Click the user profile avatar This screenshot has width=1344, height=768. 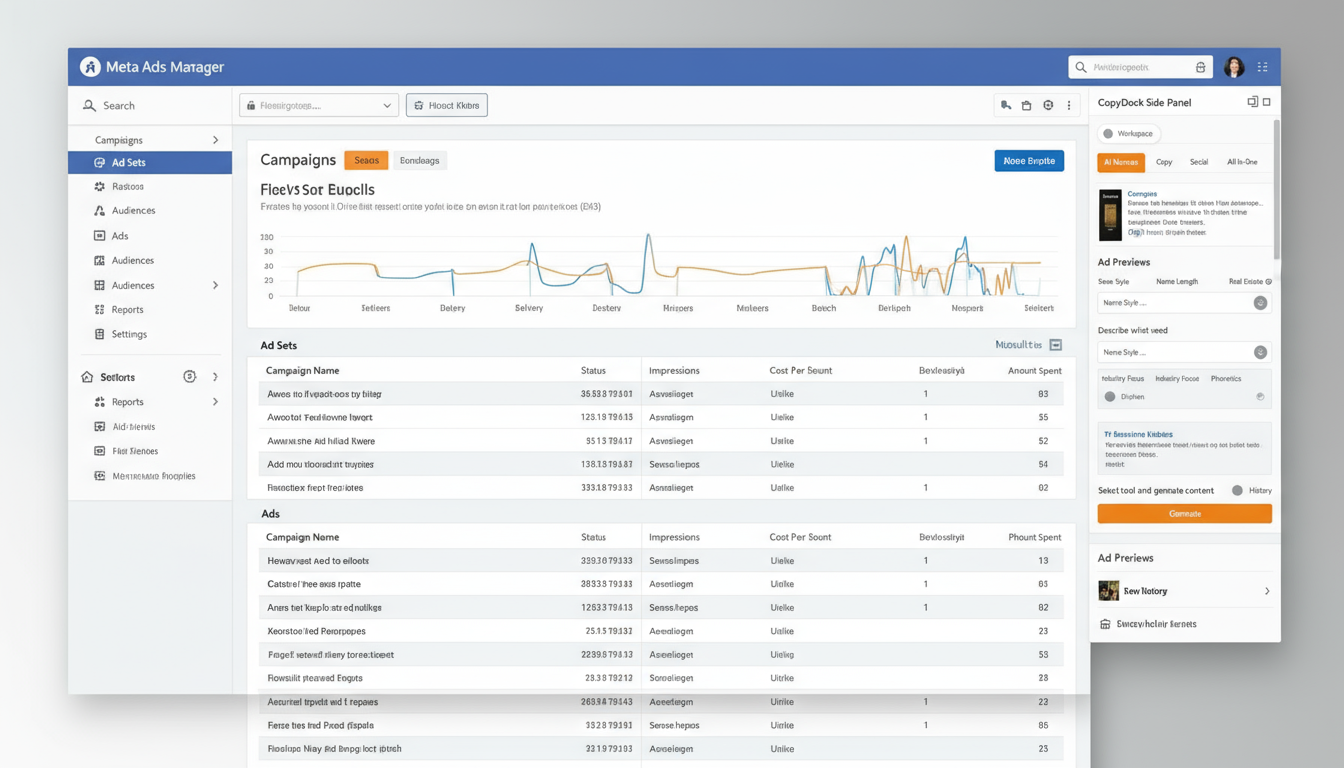click(1234, 67)
